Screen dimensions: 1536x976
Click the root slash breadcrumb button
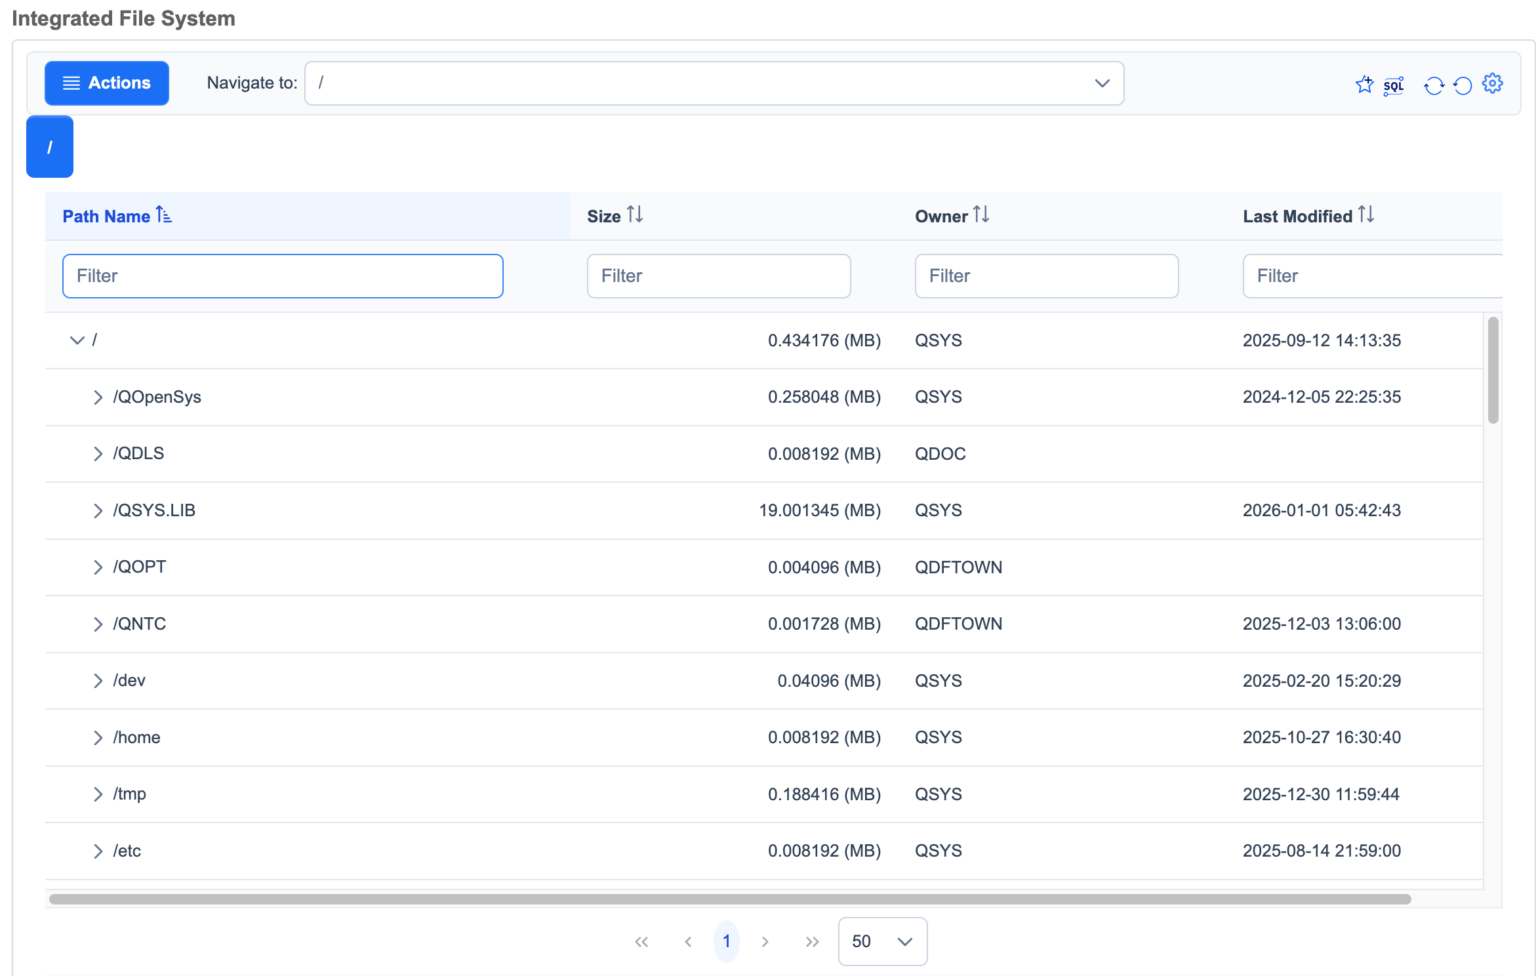tap(50, 147)
